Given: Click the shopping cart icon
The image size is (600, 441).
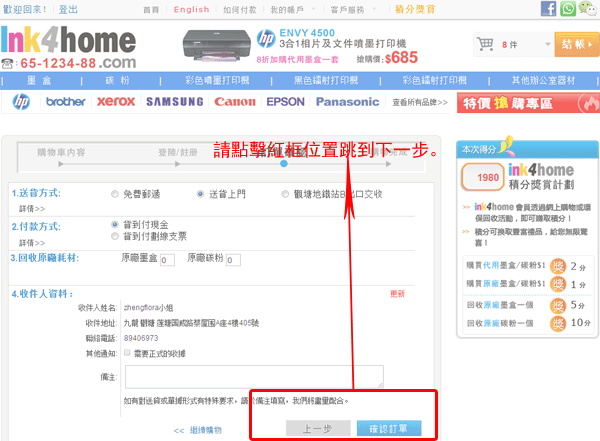Looking at the screenshot, I should pyautogui.click(x=485, y=44).
